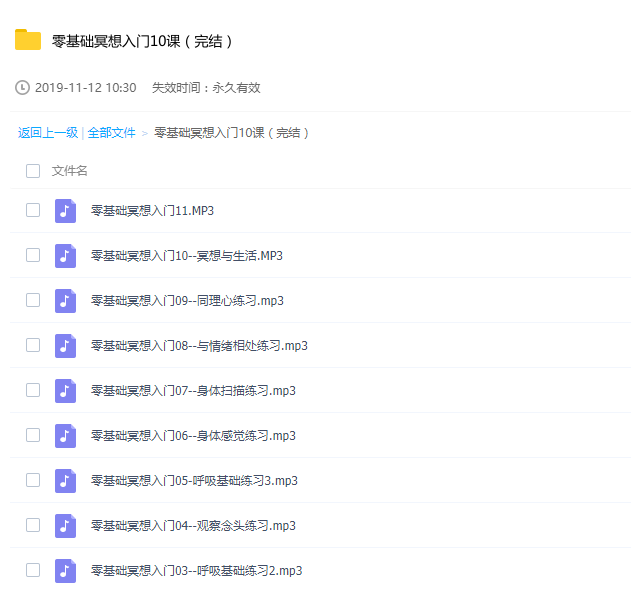The image size is (631, 590).
Task: Click the audio icon of 呼吸基础练习3.mp3
Action: pyautogui.click(x=65, y=481)
